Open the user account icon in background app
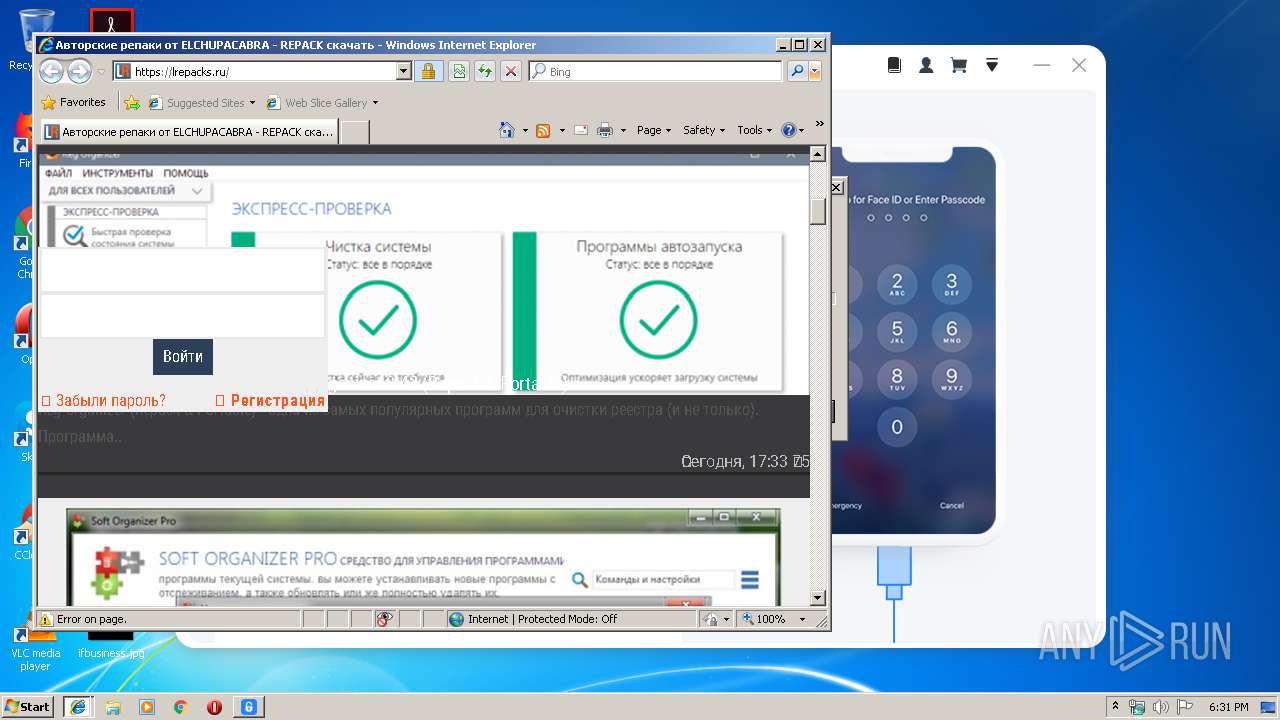This screenshot has width=1280, height=720. 926,65
